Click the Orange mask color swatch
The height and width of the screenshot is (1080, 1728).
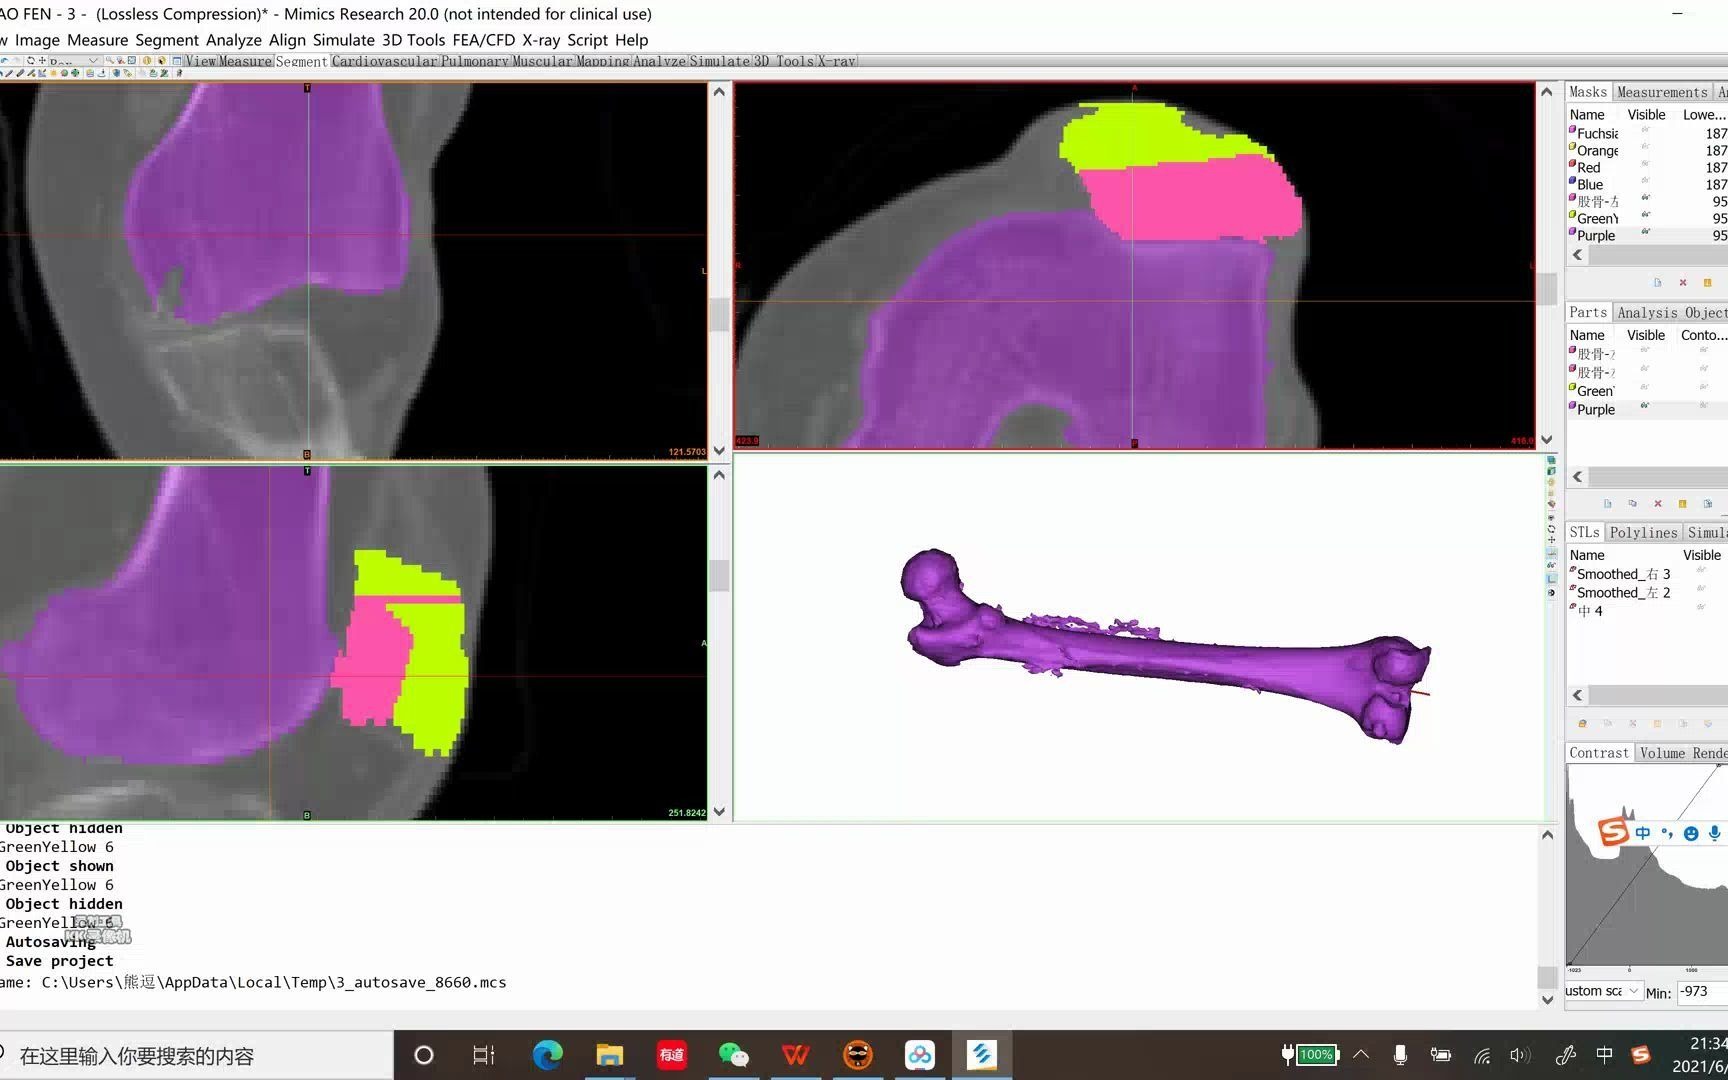tap(1572, 147)
